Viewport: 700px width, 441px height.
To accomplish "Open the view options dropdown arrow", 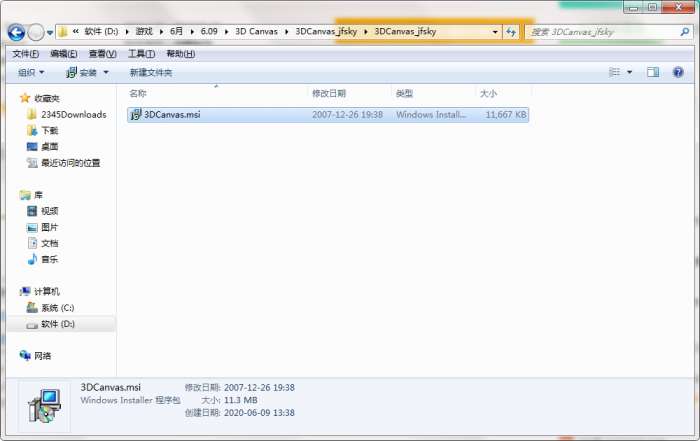I will 629,72.
